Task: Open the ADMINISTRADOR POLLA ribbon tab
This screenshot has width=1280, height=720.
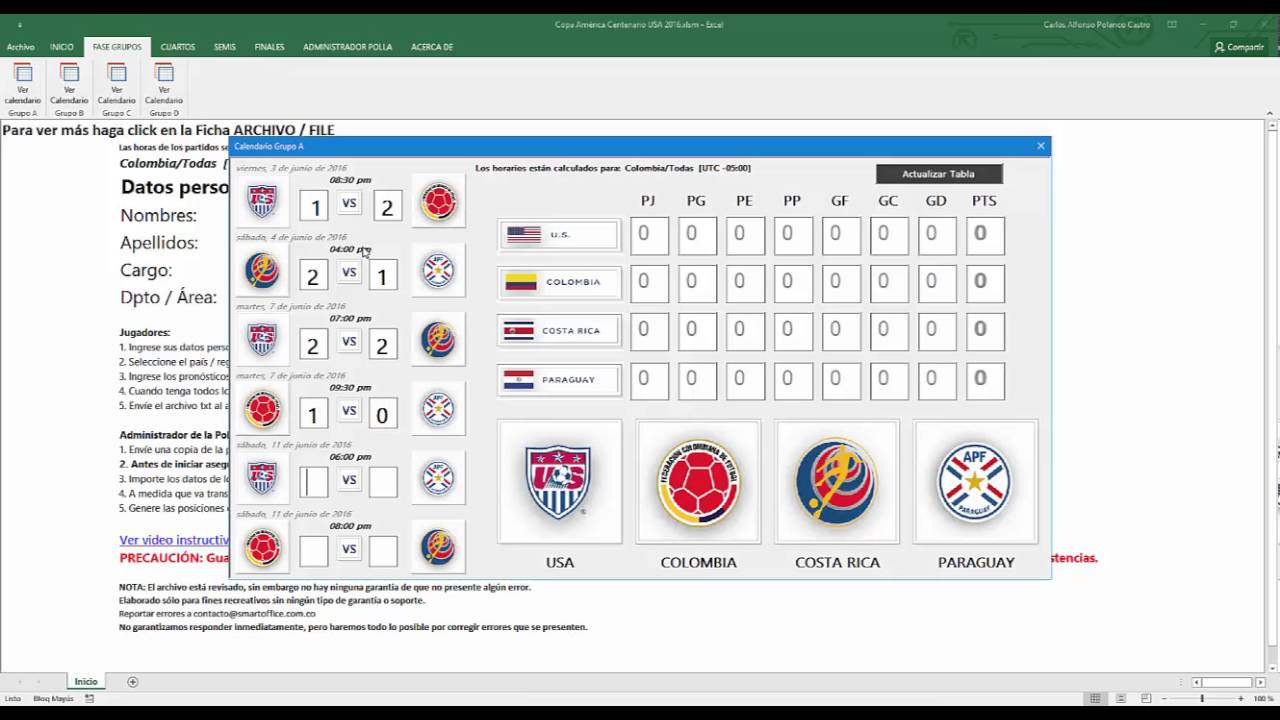Action: point(347,47)
